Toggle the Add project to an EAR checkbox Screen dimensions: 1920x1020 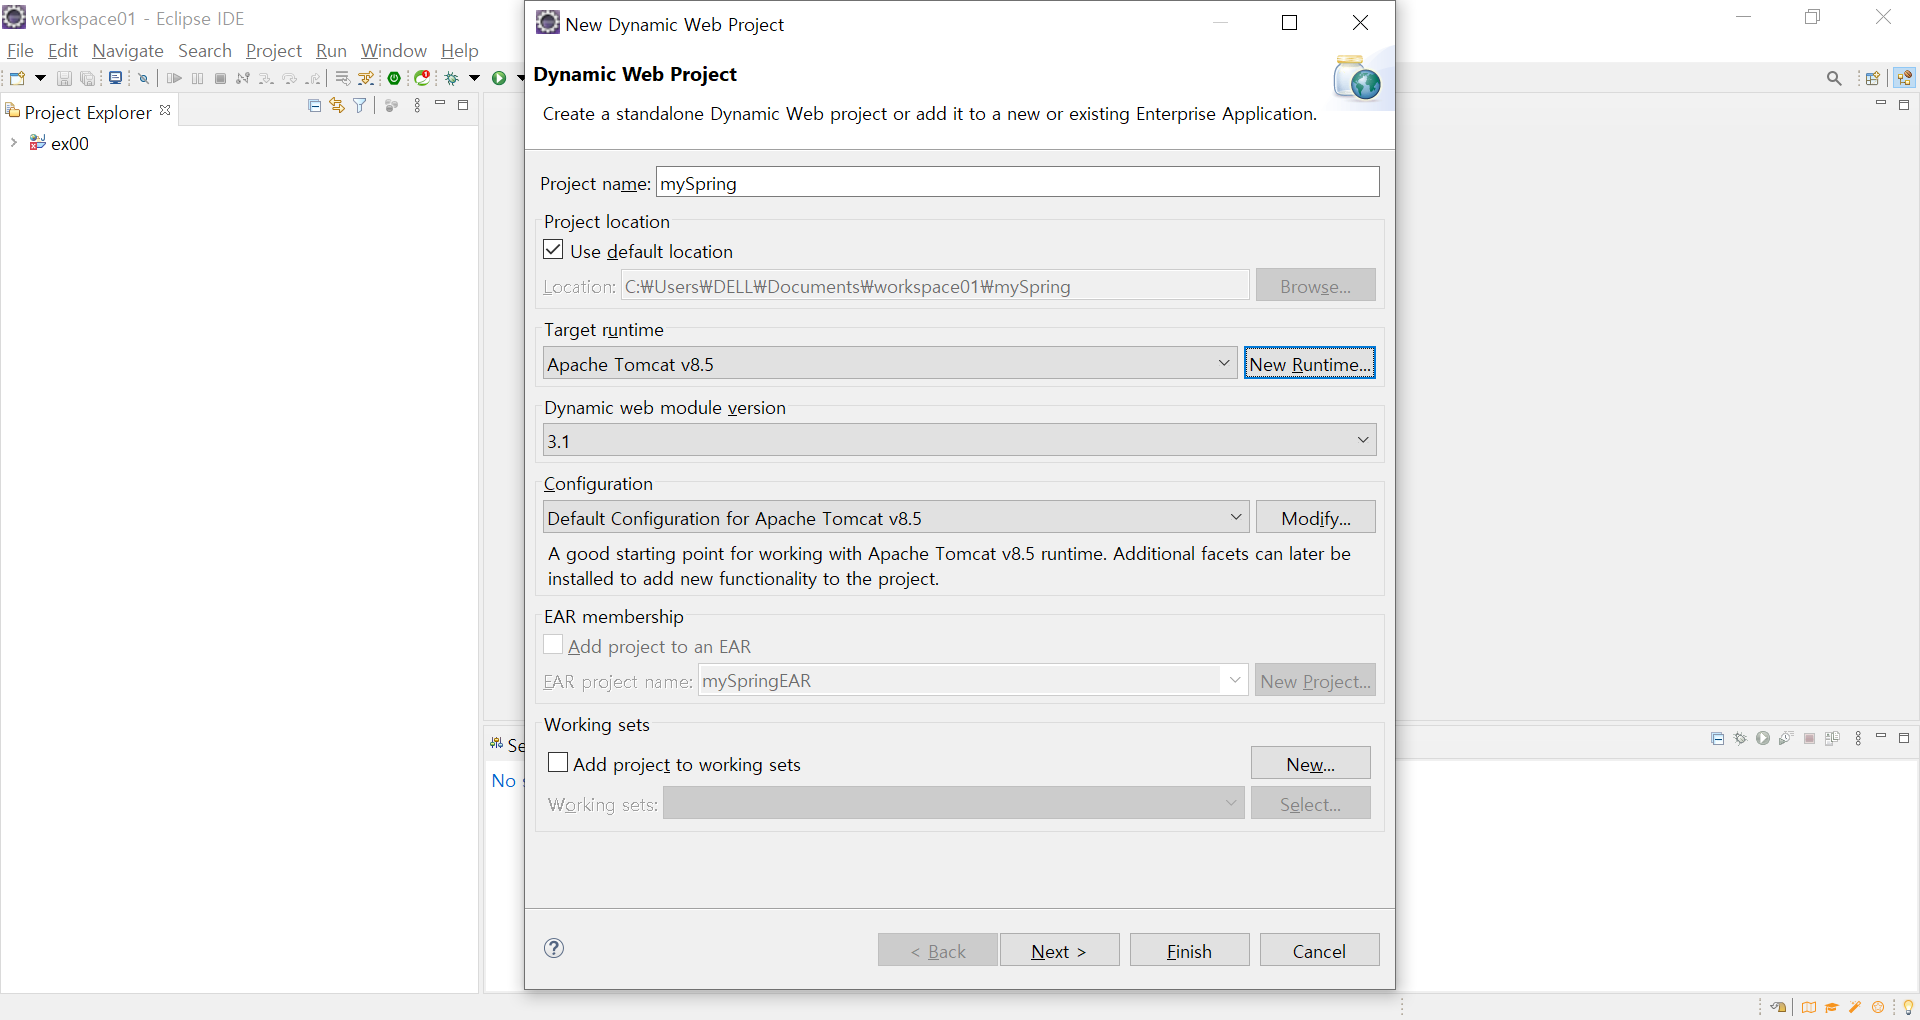coord(553,645)
